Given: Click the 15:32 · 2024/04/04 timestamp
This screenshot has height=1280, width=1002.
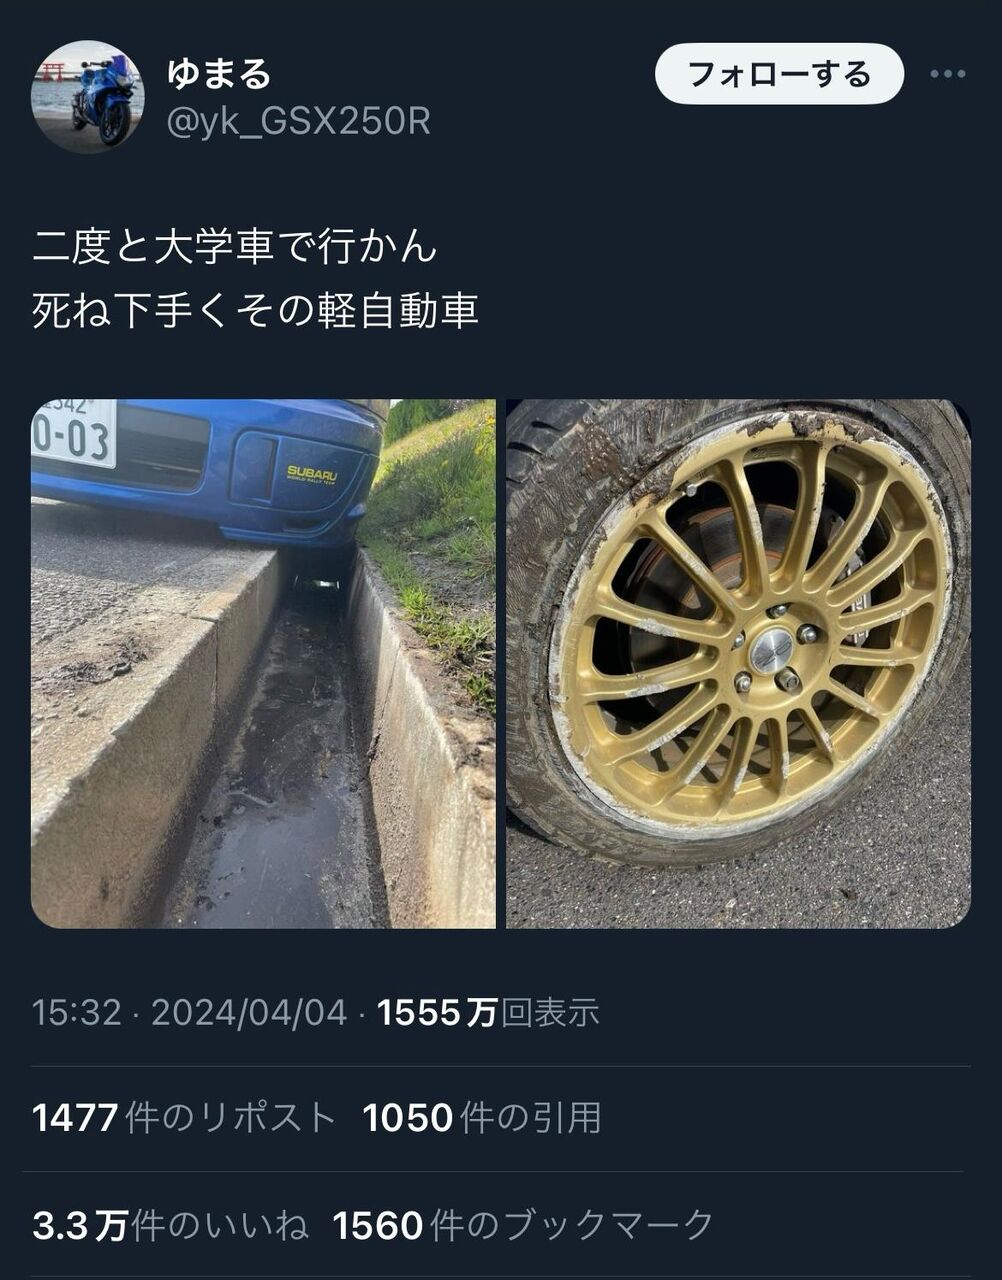Looking at the screenshot, I should (x=190, y=1013).
